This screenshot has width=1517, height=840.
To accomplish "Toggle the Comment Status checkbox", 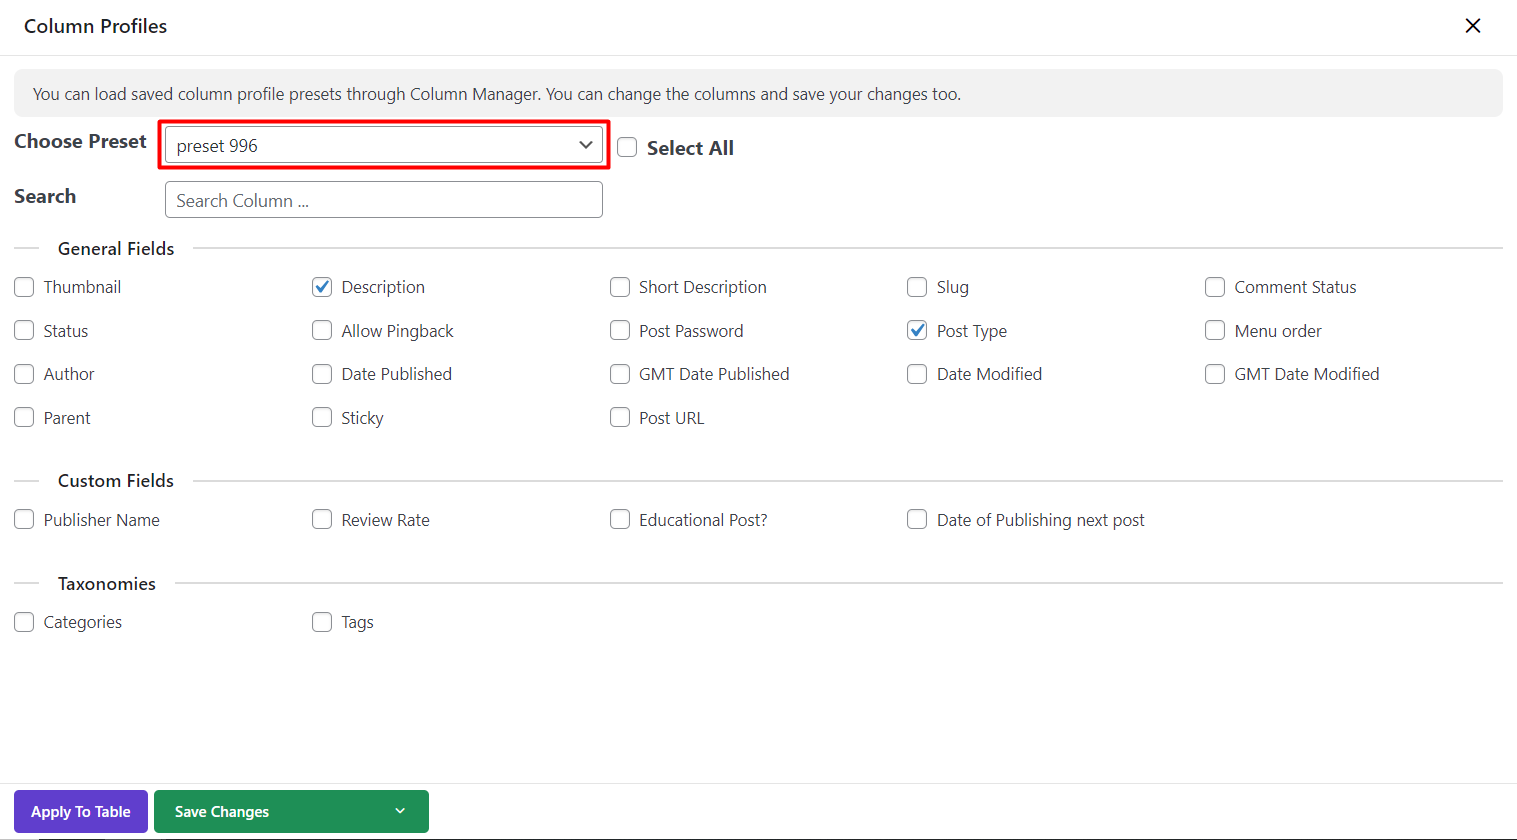I will tap(1215, 287).
